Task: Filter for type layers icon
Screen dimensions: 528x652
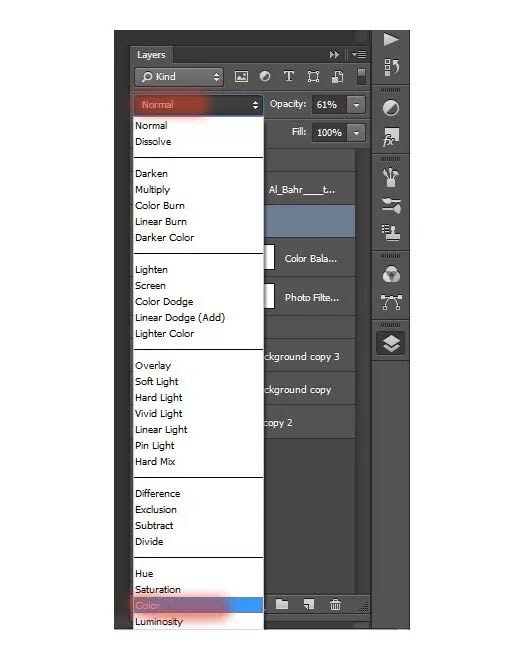Action: (x=289, y=76)
